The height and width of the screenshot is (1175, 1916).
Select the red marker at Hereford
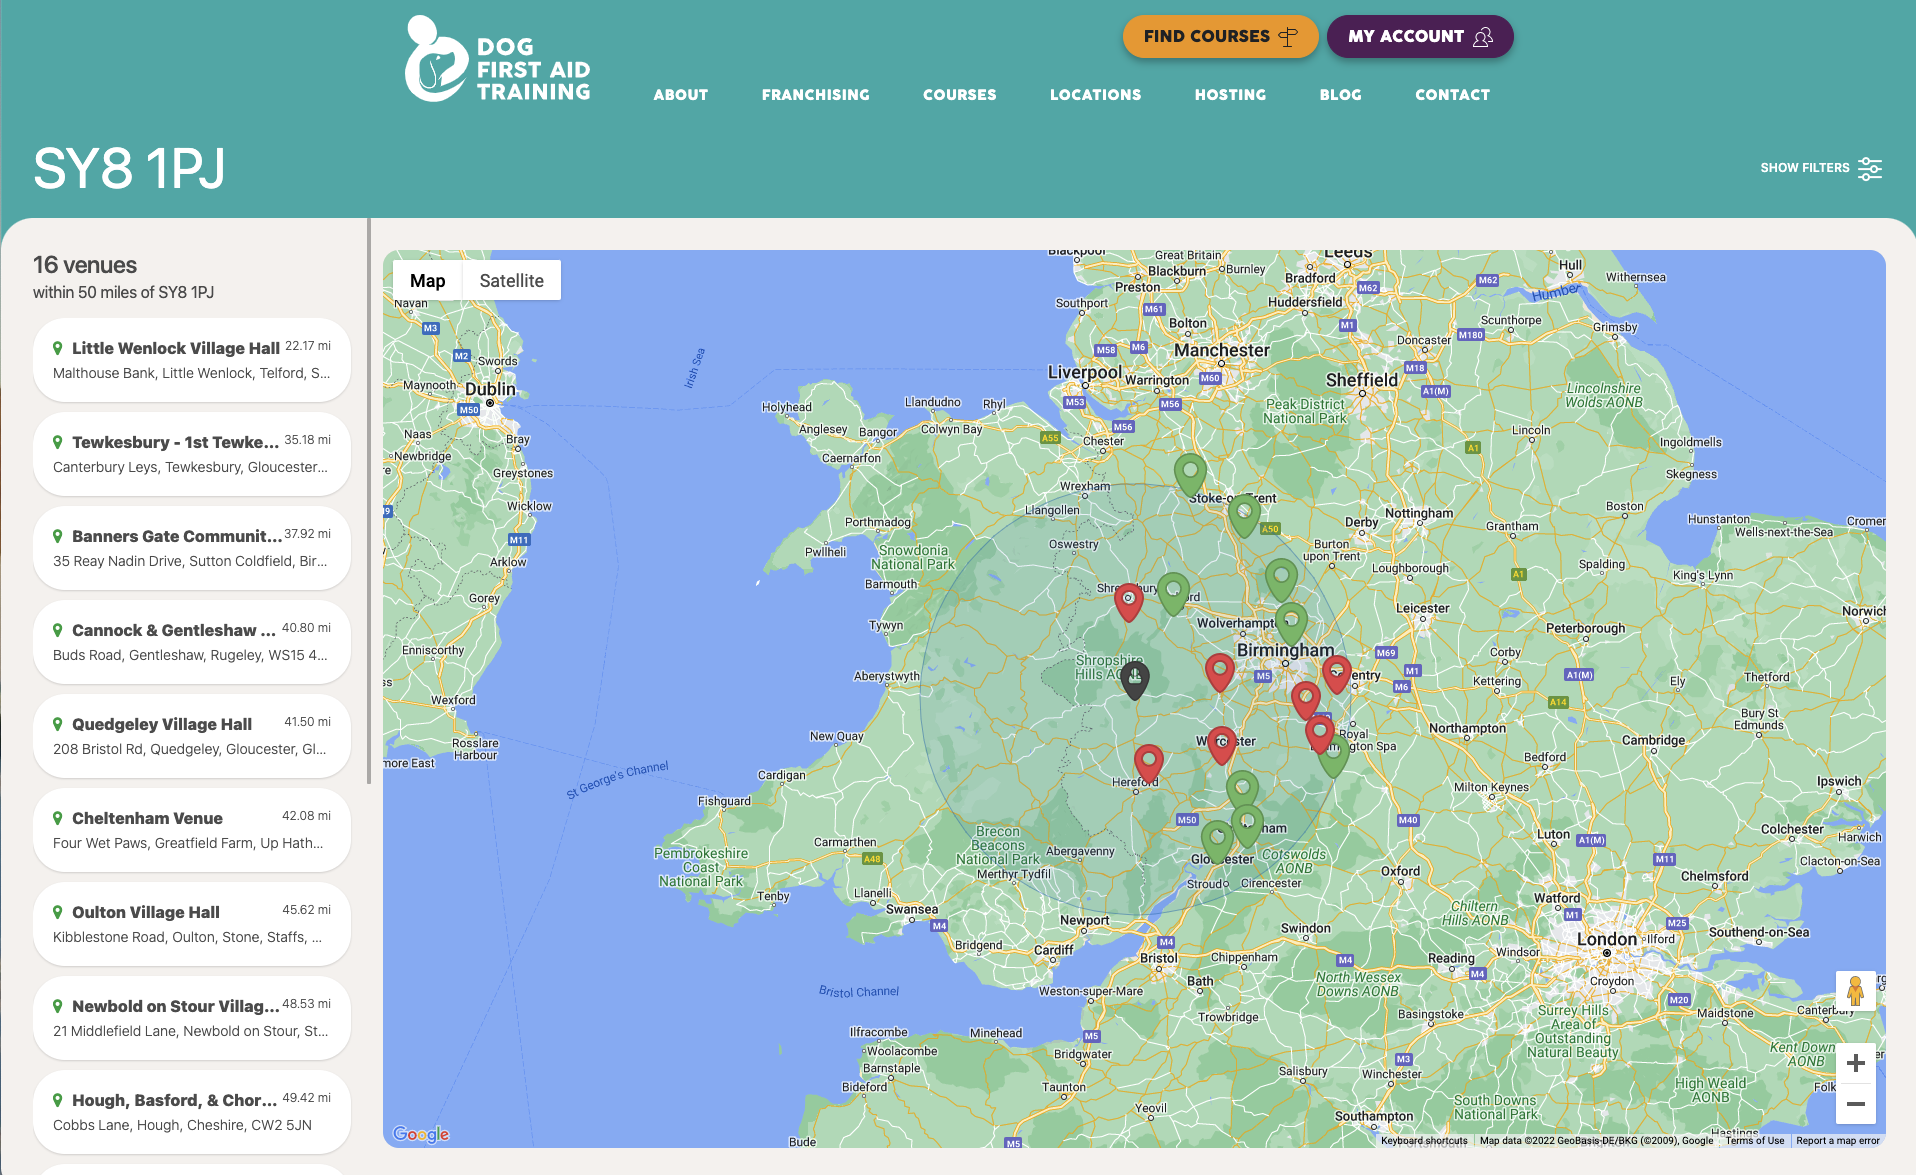tap(1148, 763)
